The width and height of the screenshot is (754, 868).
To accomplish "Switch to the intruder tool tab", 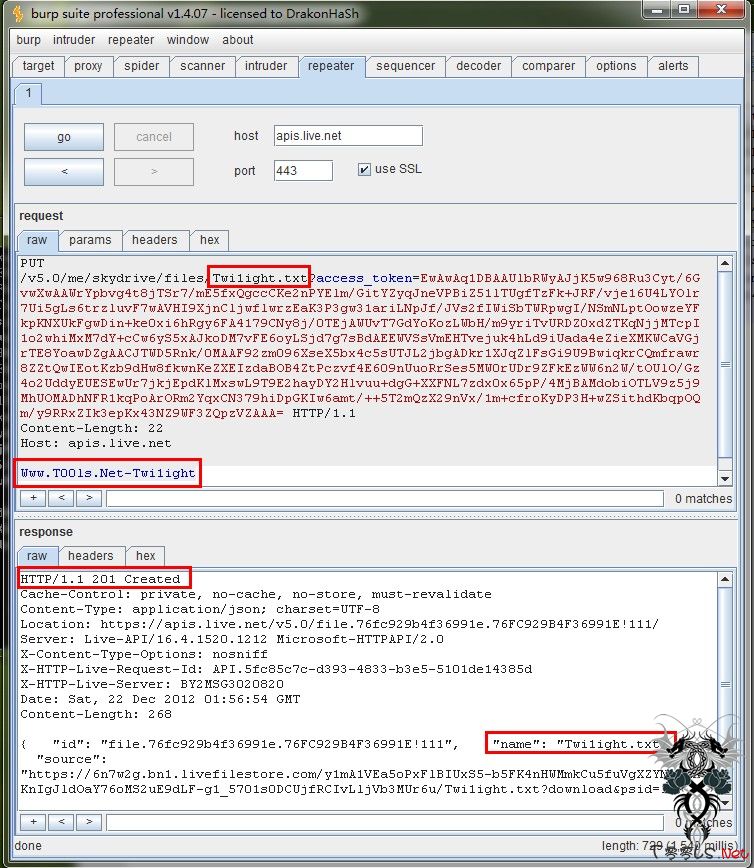I will tap(266, 66).
